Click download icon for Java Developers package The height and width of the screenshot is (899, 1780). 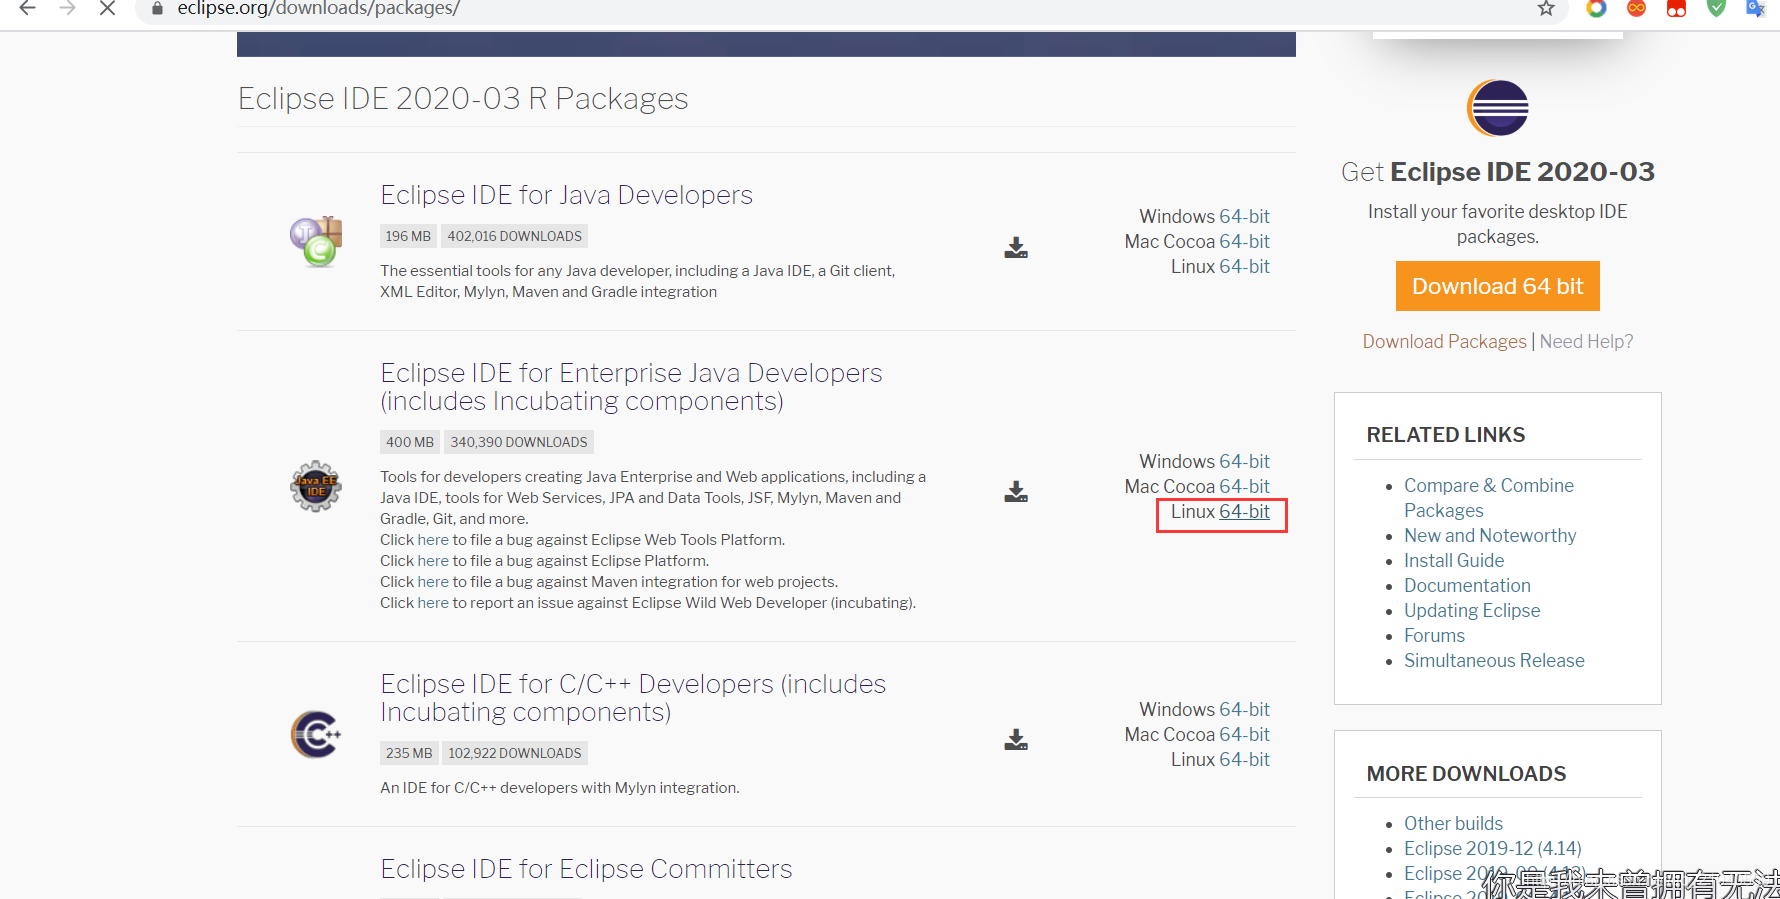1016,248
